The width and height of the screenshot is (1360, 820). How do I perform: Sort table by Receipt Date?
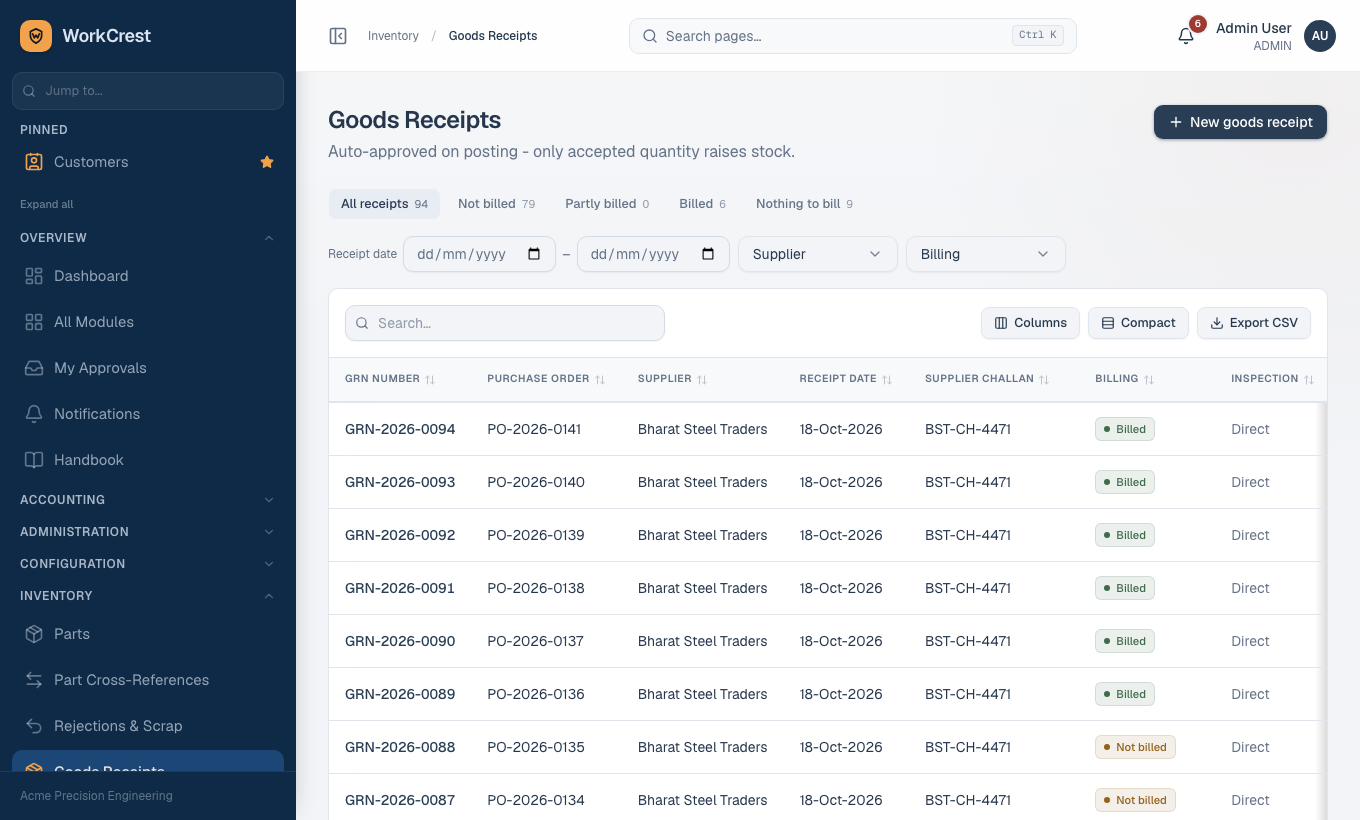[846, 379]
